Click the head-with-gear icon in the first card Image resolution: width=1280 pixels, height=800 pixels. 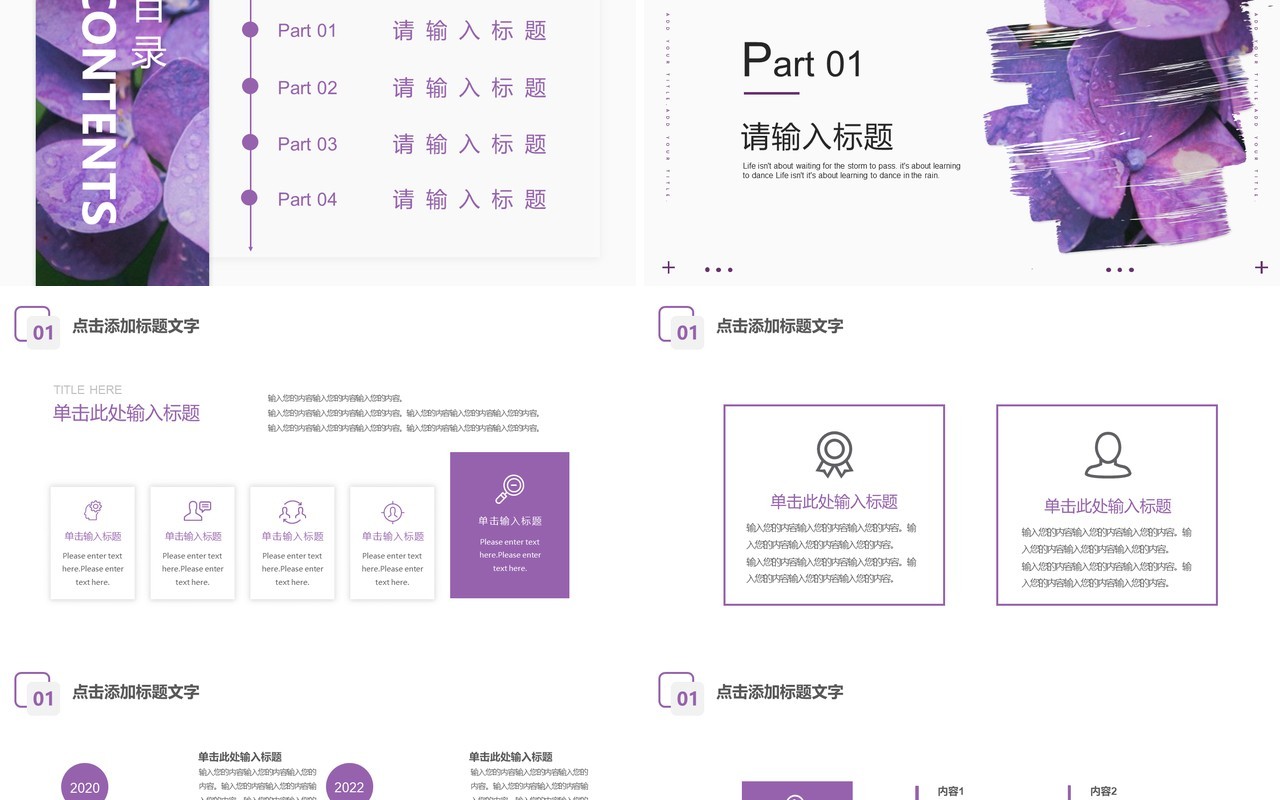93,511
